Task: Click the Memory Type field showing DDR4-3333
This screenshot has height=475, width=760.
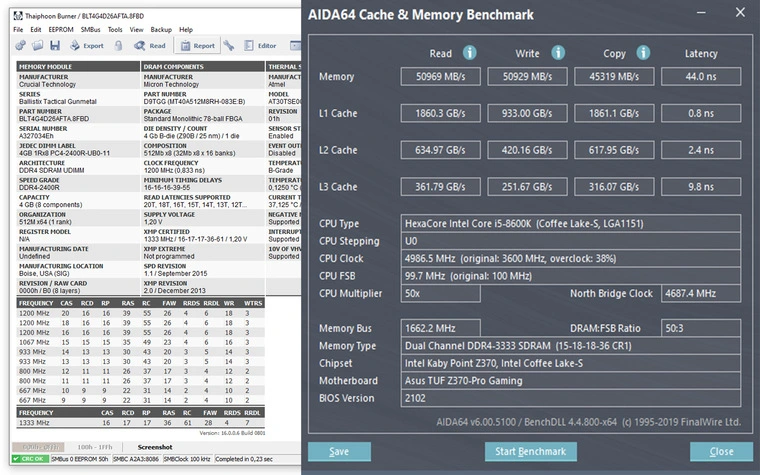Action: (570, 346)
